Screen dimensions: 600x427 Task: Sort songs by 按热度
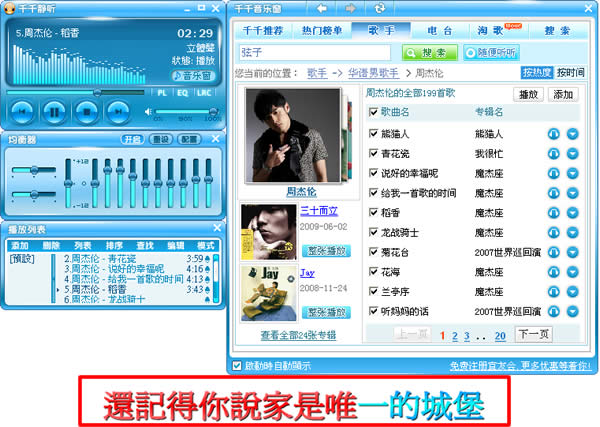click(537, 72)
